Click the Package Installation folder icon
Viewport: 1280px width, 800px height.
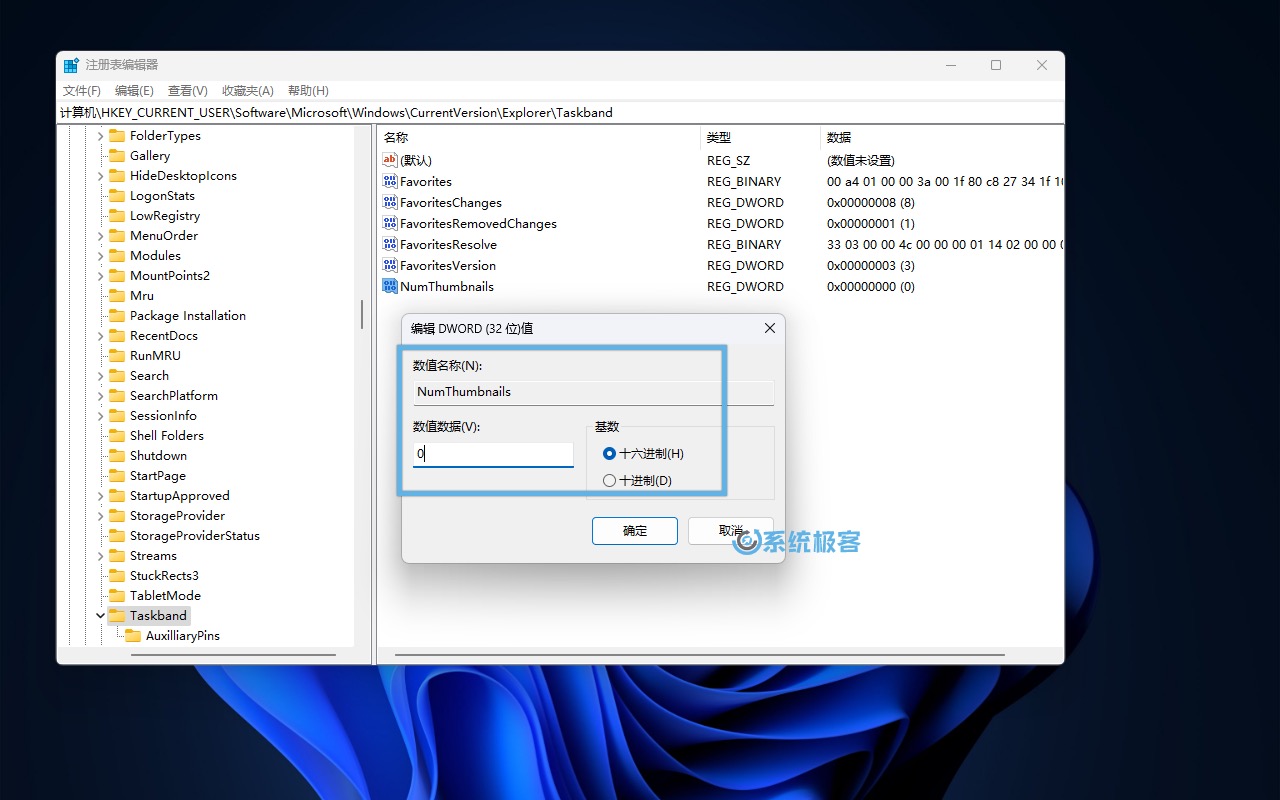coord(117,316)
